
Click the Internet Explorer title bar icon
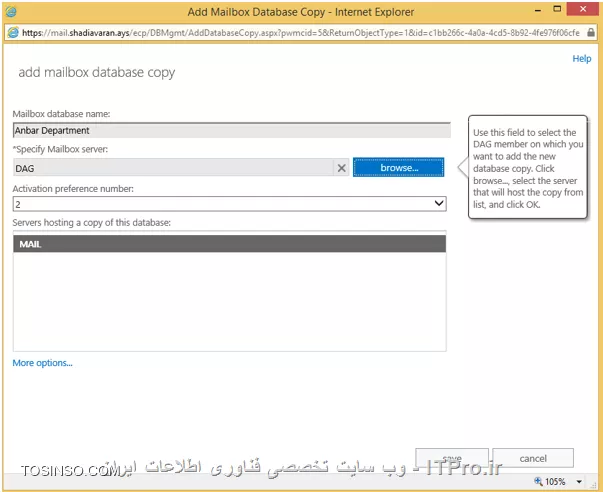11,12
